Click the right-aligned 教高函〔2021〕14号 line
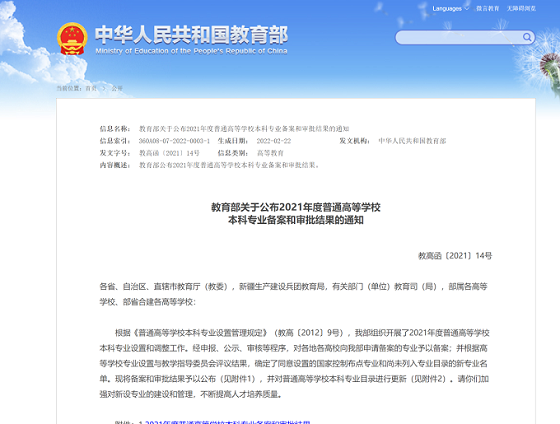Image resolution: width=560 pixels, height=424 pixels. coord(455,256)
